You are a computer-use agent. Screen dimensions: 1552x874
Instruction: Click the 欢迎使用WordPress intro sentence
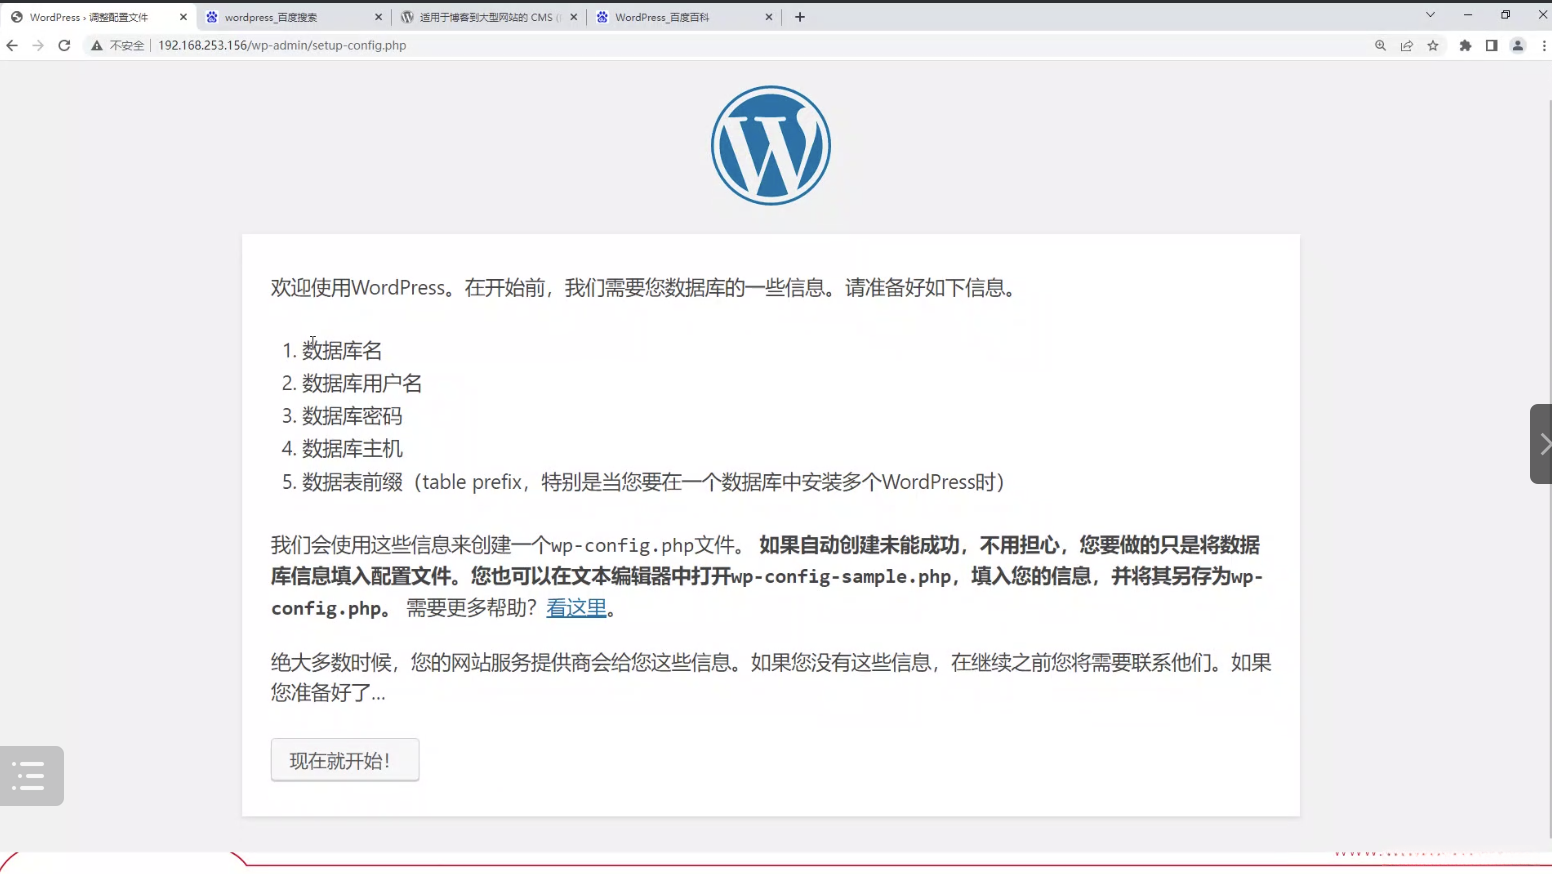(x=645, y=288)
